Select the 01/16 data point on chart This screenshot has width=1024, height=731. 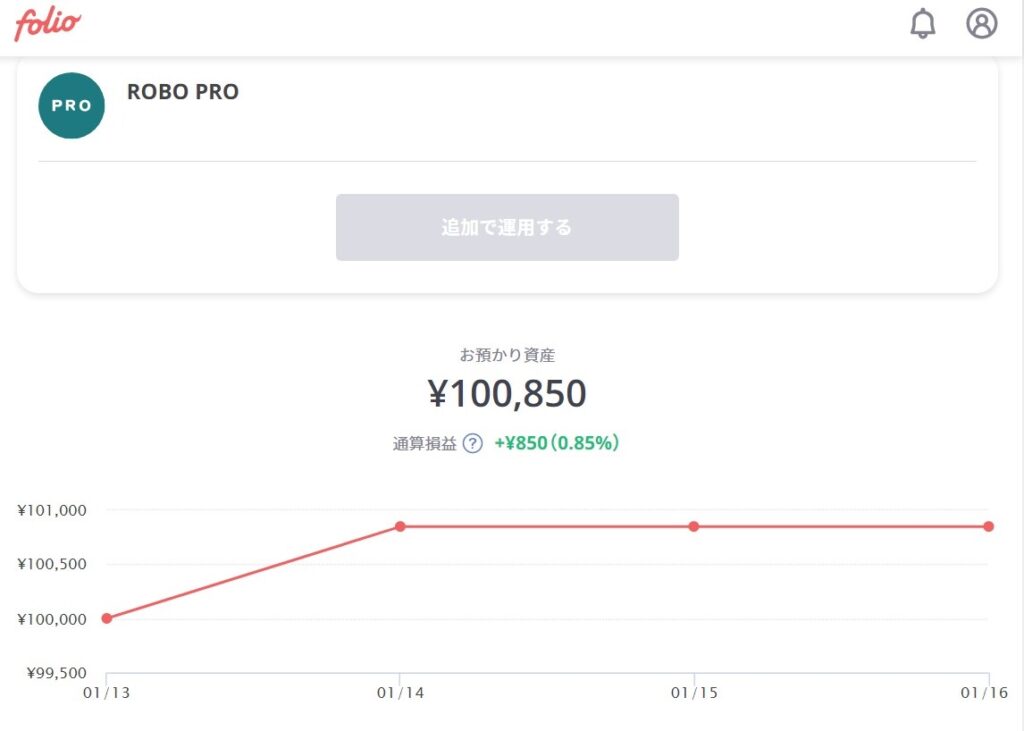click(989, 527)
